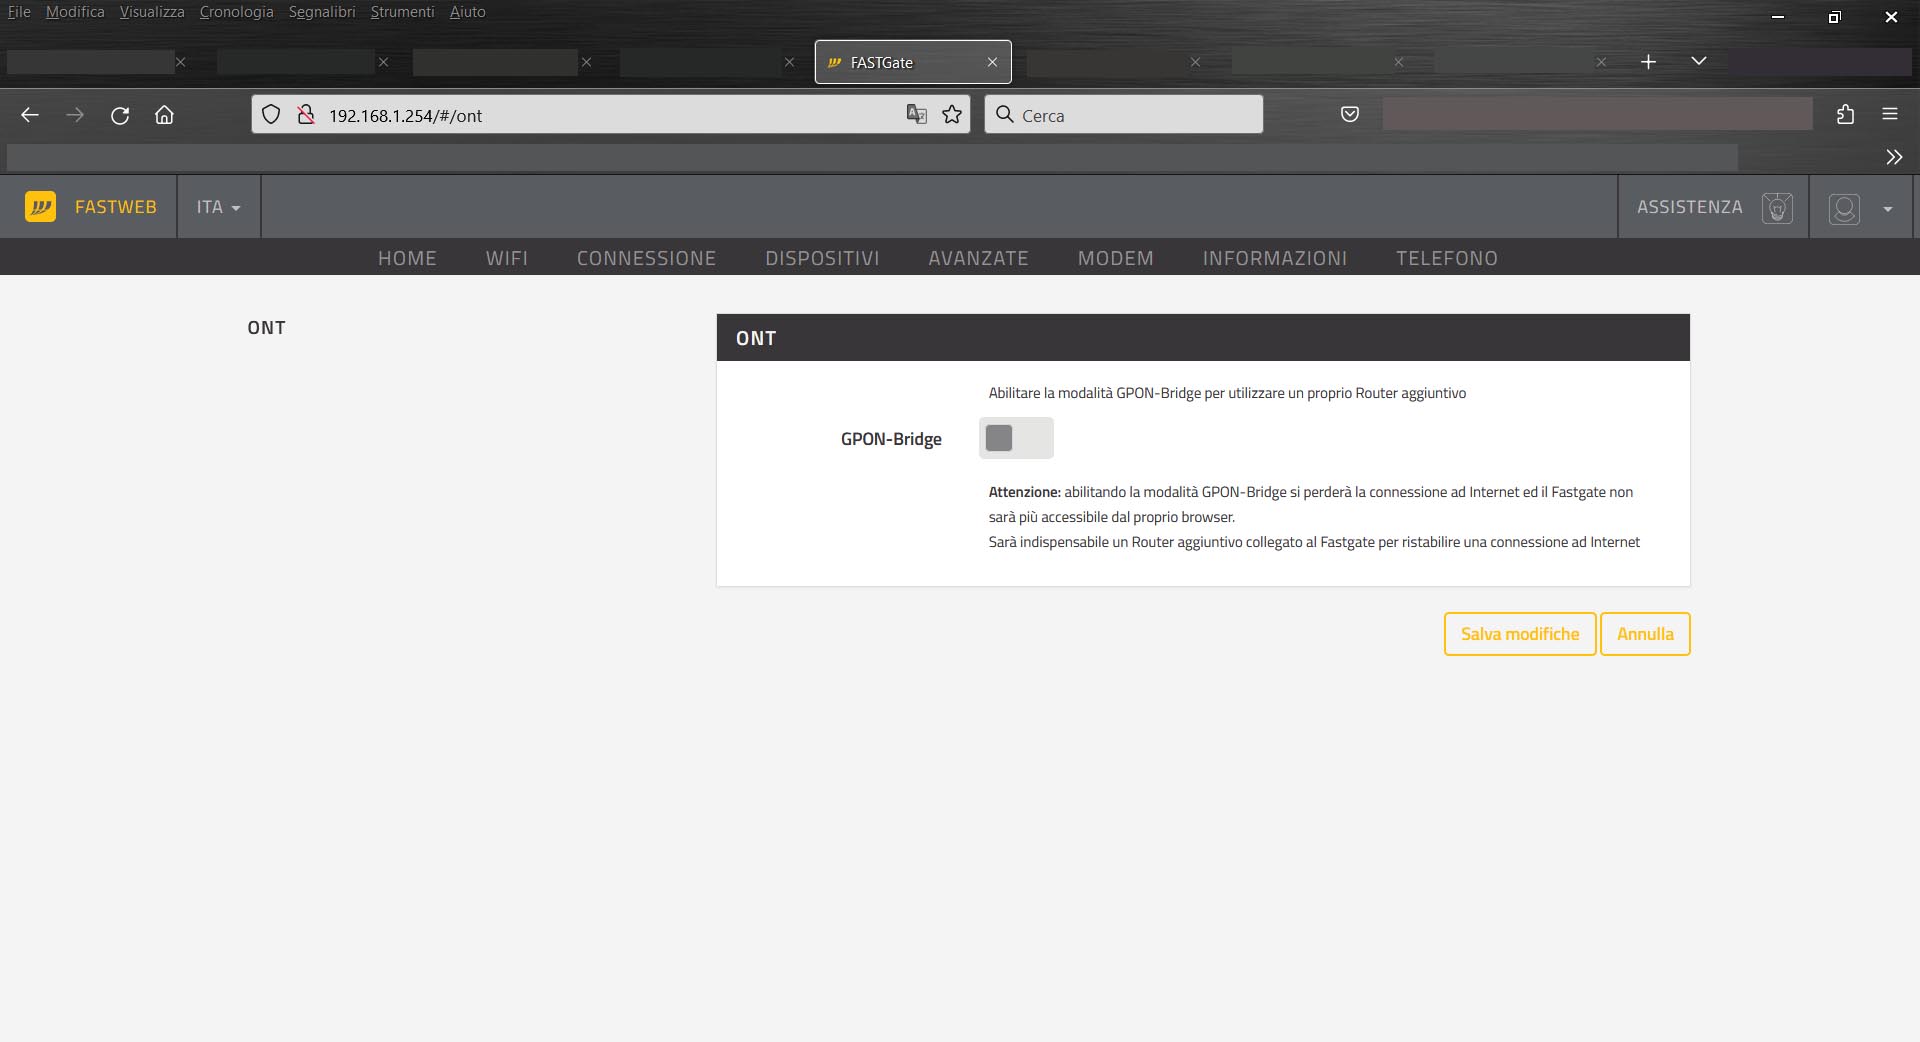
Task: Open the ITA language dropdown
Action: [219, 207]
